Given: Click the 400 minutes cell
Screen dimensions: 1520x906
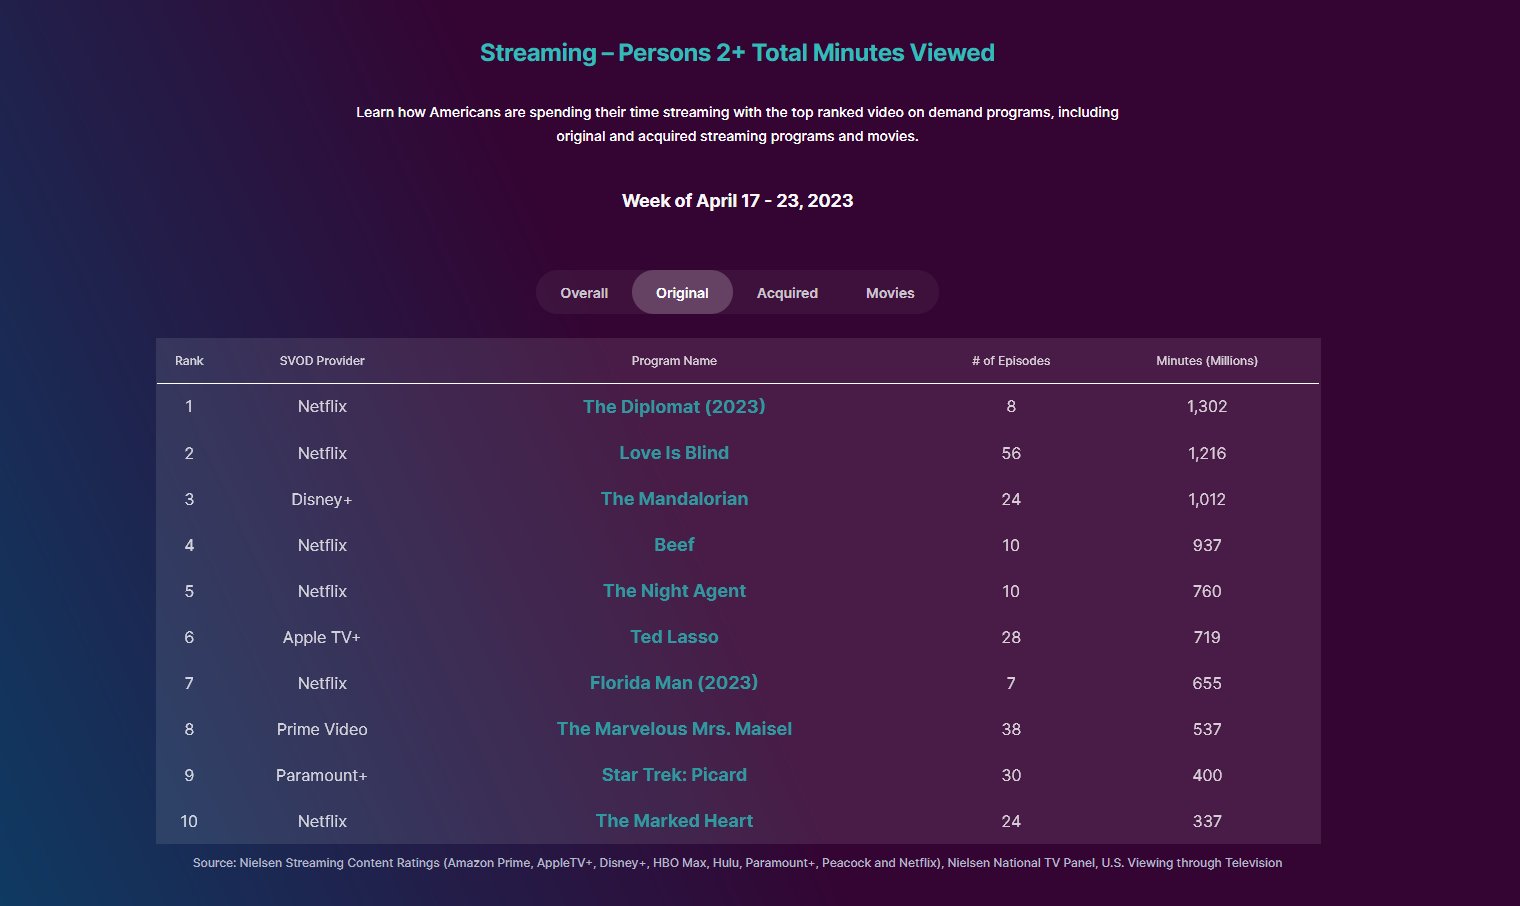Looking at the screenshot, I should (x=1207, y=775).
